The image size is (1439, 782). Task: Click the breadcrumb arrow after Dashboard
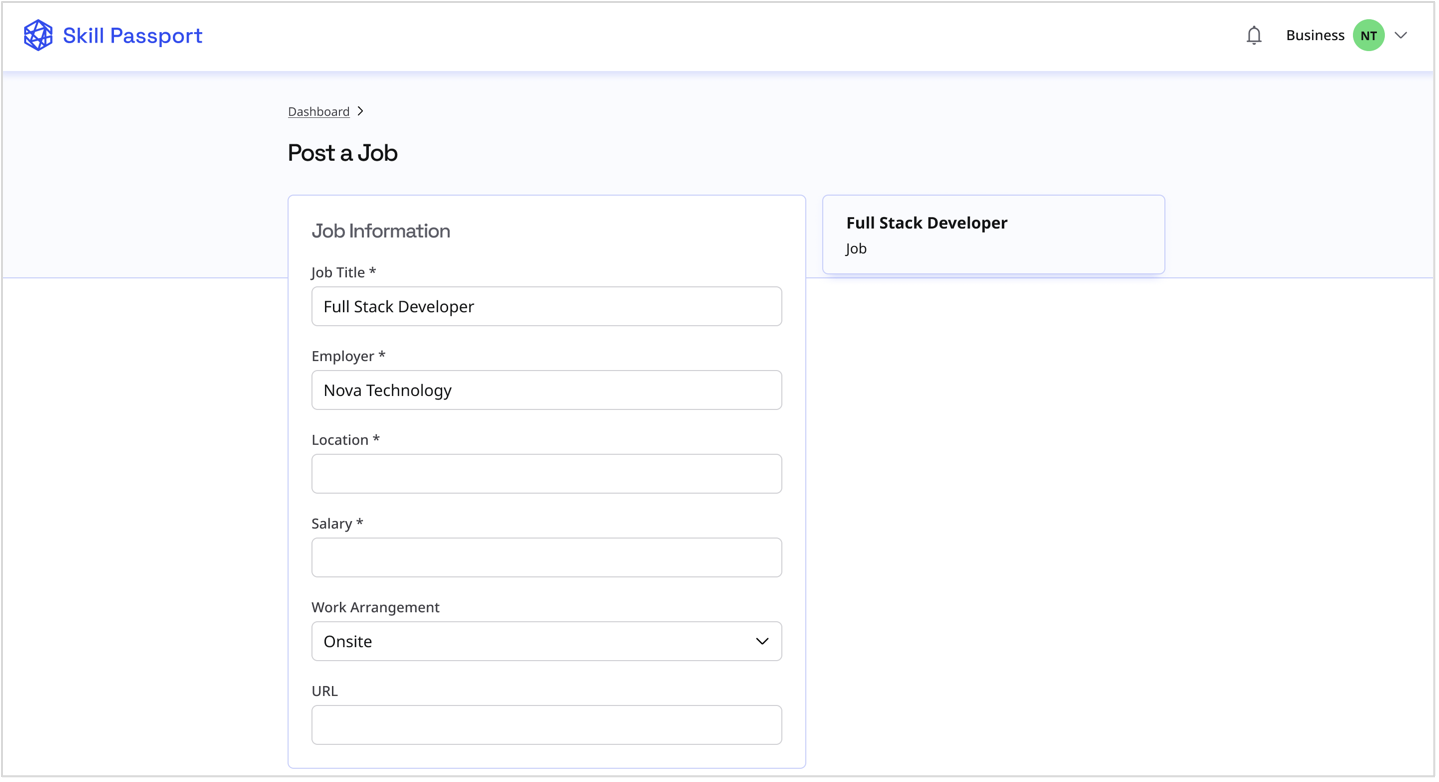click(361, 111)
